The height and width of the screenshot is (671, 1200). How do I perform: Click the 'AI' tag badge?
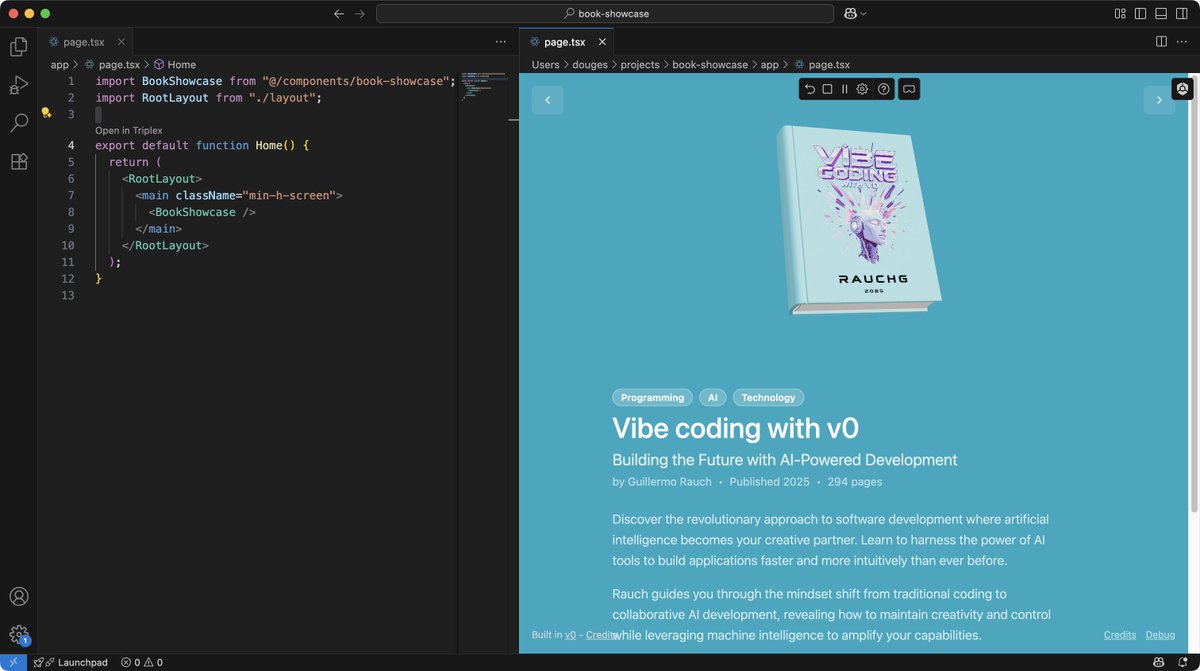713,397
